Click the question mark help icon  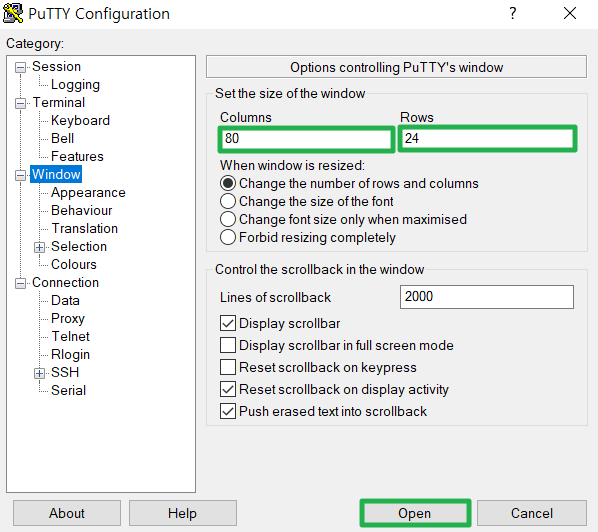coord(513,13)
